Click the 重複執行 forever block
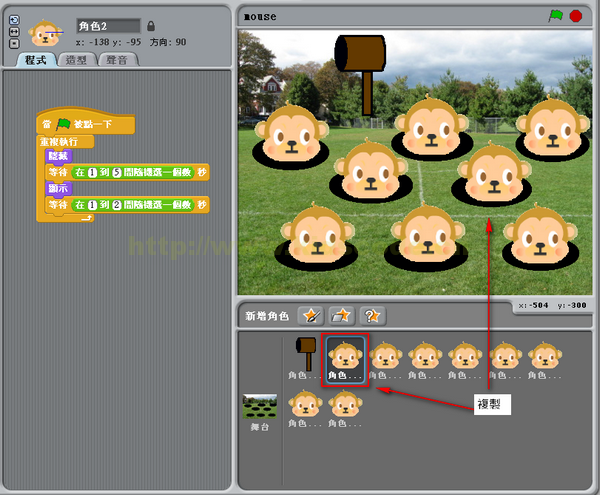This screenshot has width=600, height=495. (65, 142)
